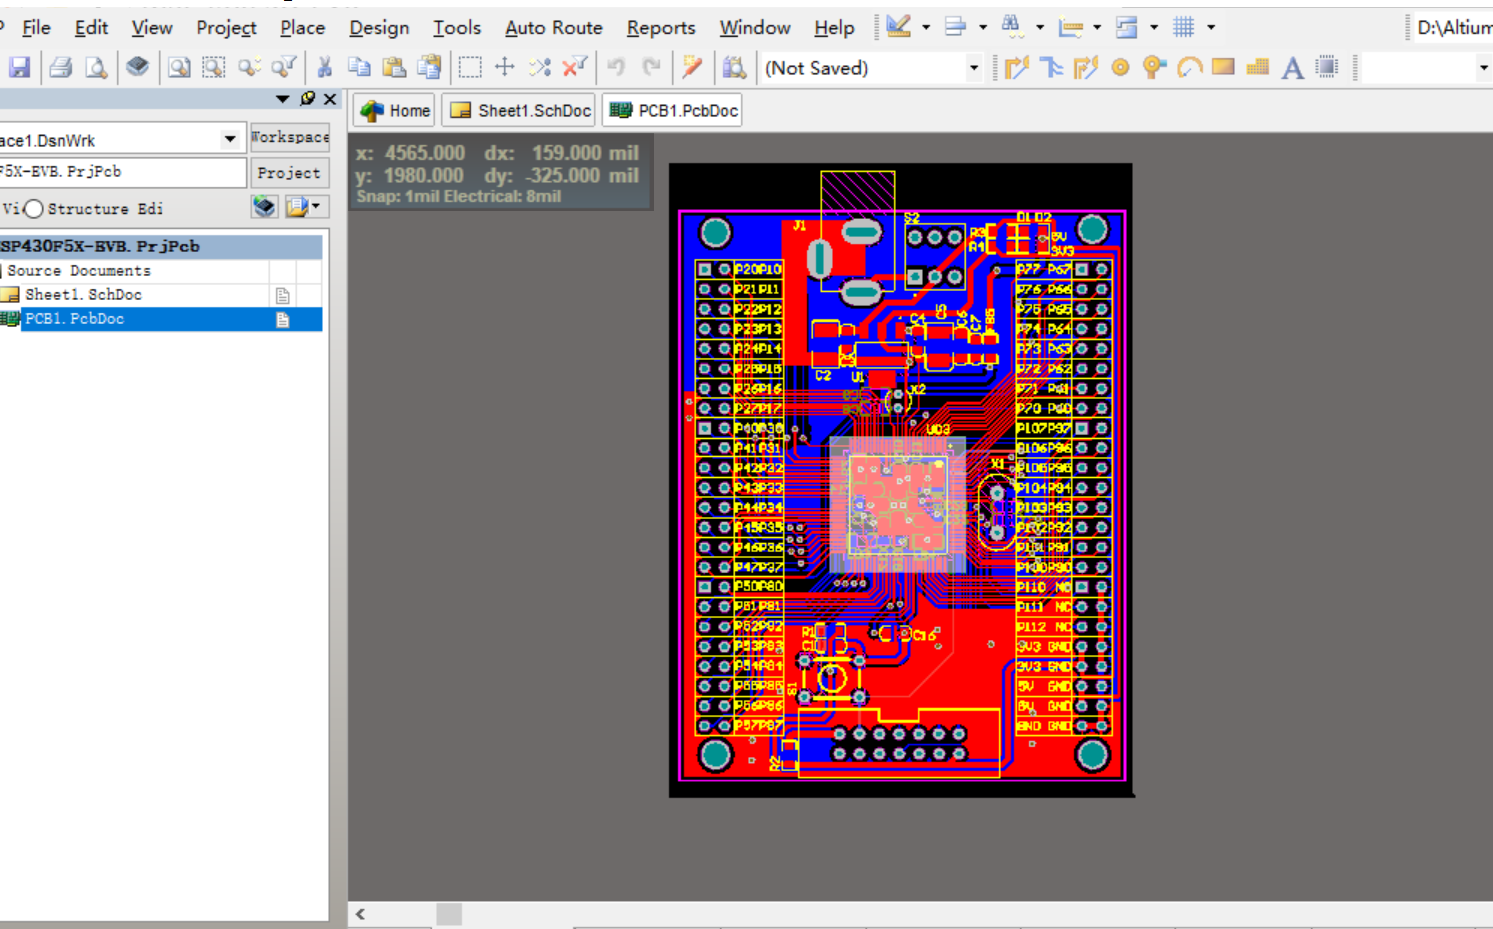Click Zoom Filtered Objects icon
The width and height of the screenshot is (1493, 929).
pyautogui.click(x=284, y=68)
